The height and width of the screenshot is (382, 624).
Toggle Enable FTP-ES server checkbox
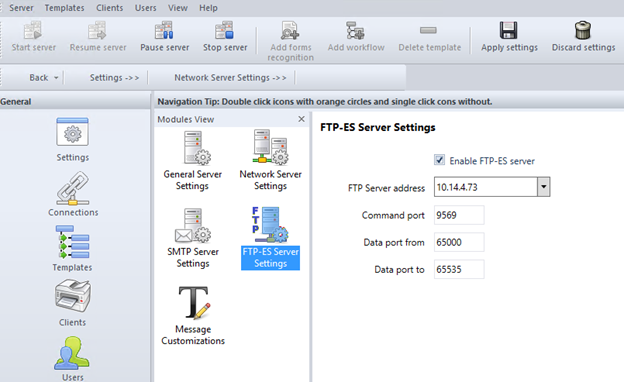439,160
